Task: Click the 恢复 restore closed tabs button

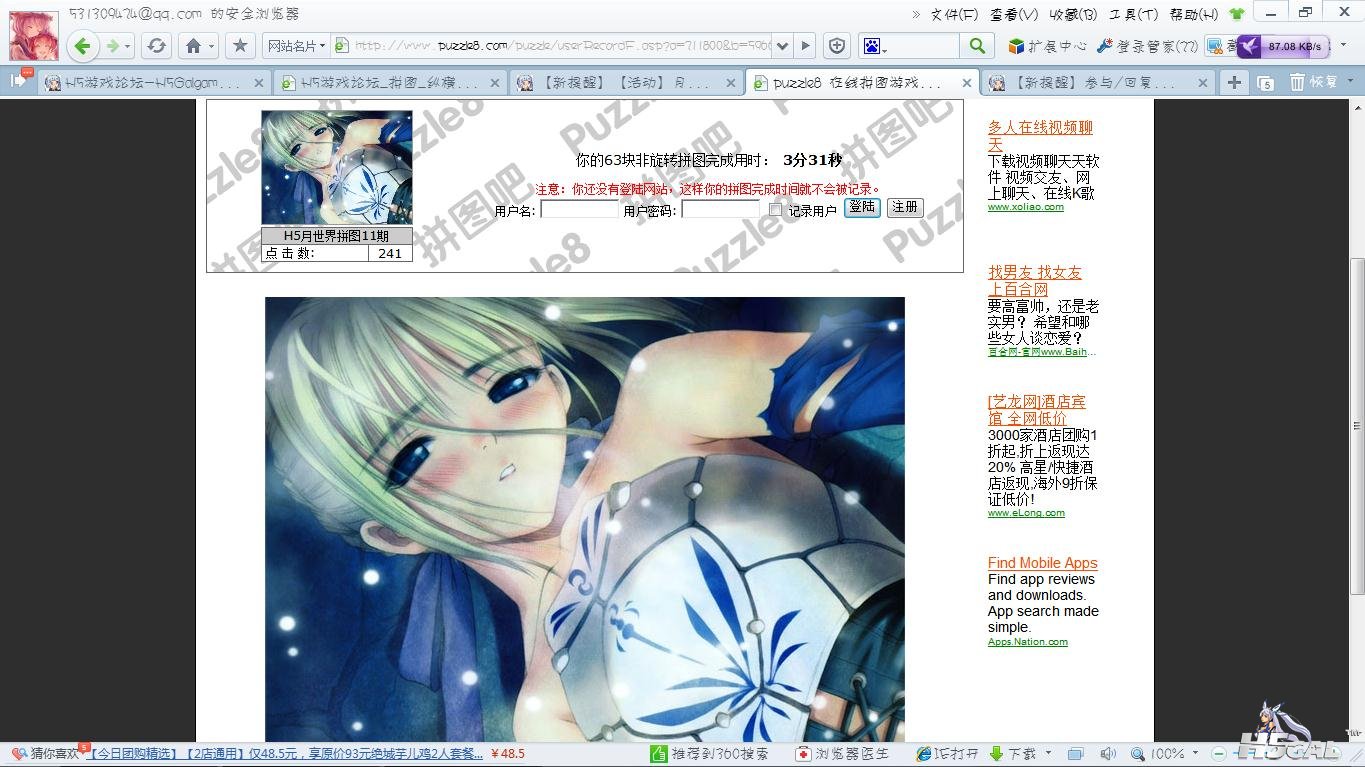Action: coord(1313,83)
